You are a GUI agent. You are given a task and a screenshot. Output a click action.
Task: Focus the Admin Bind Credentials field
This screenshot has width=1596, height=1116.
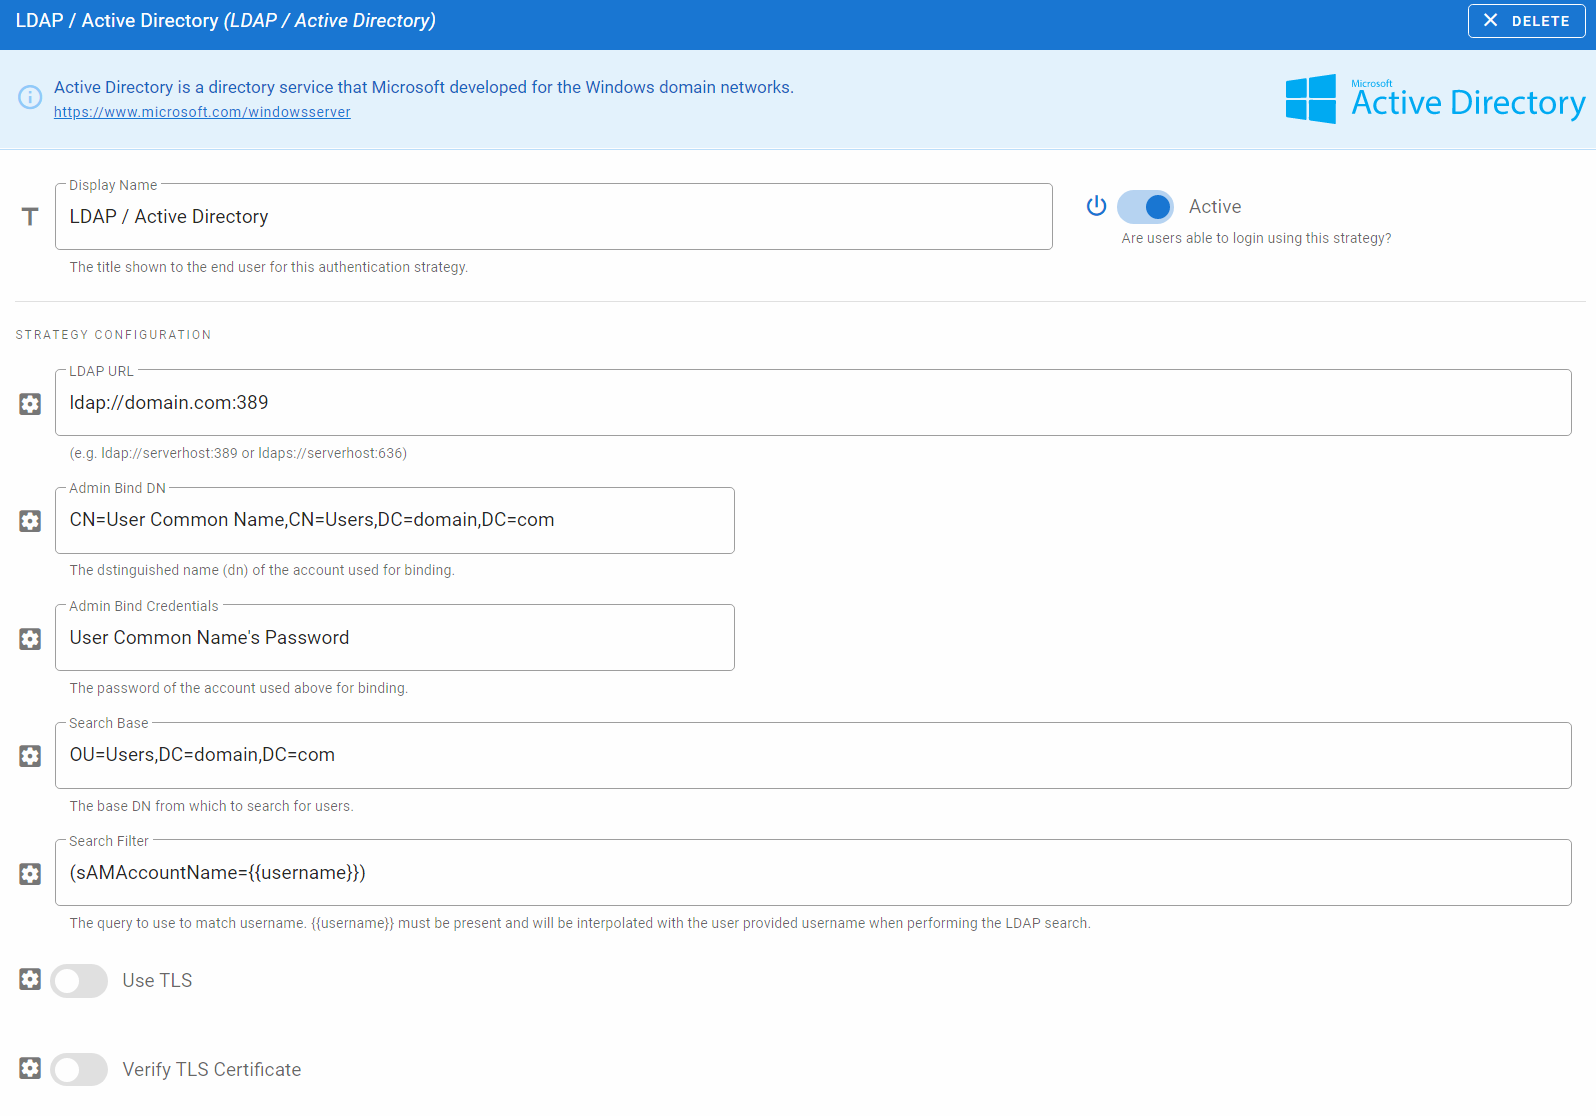pyautogui.click(x=395, y=638)
